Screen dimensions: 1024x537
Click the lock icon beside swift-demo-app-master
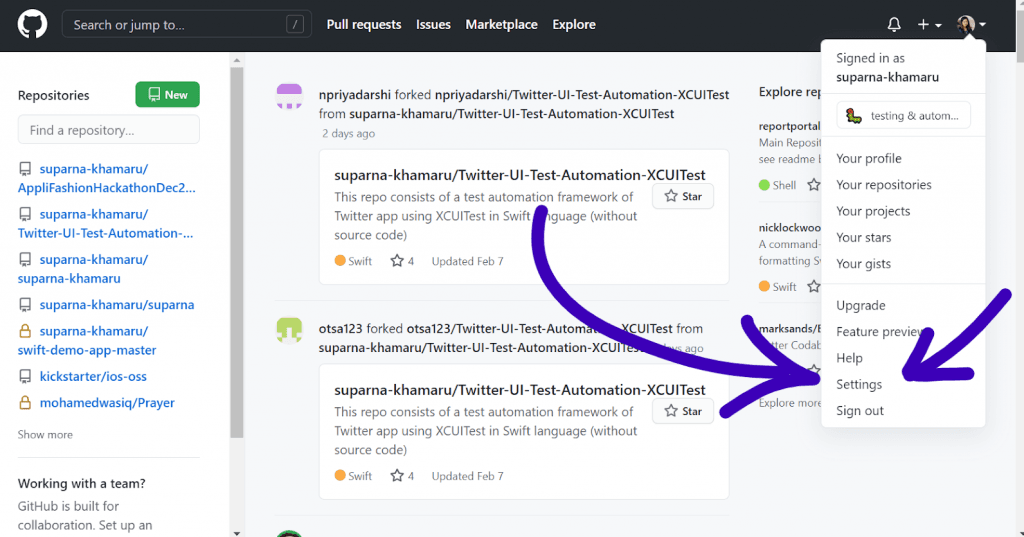pyautogui.click(x=25, y=331)
